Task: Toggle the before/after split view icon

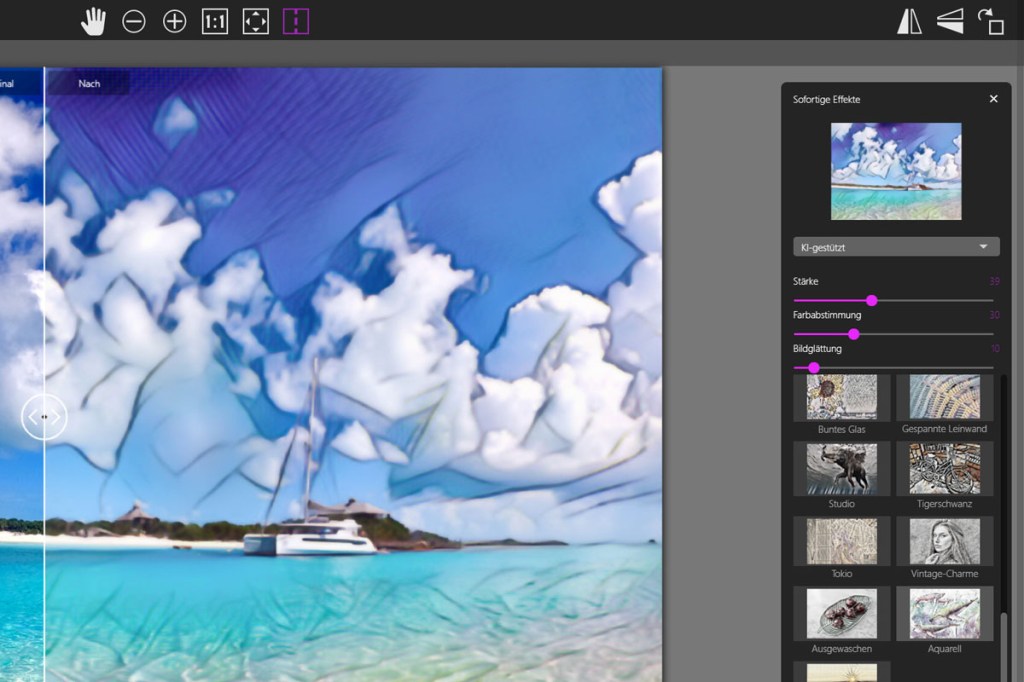Action: click(x=296, y=22)
